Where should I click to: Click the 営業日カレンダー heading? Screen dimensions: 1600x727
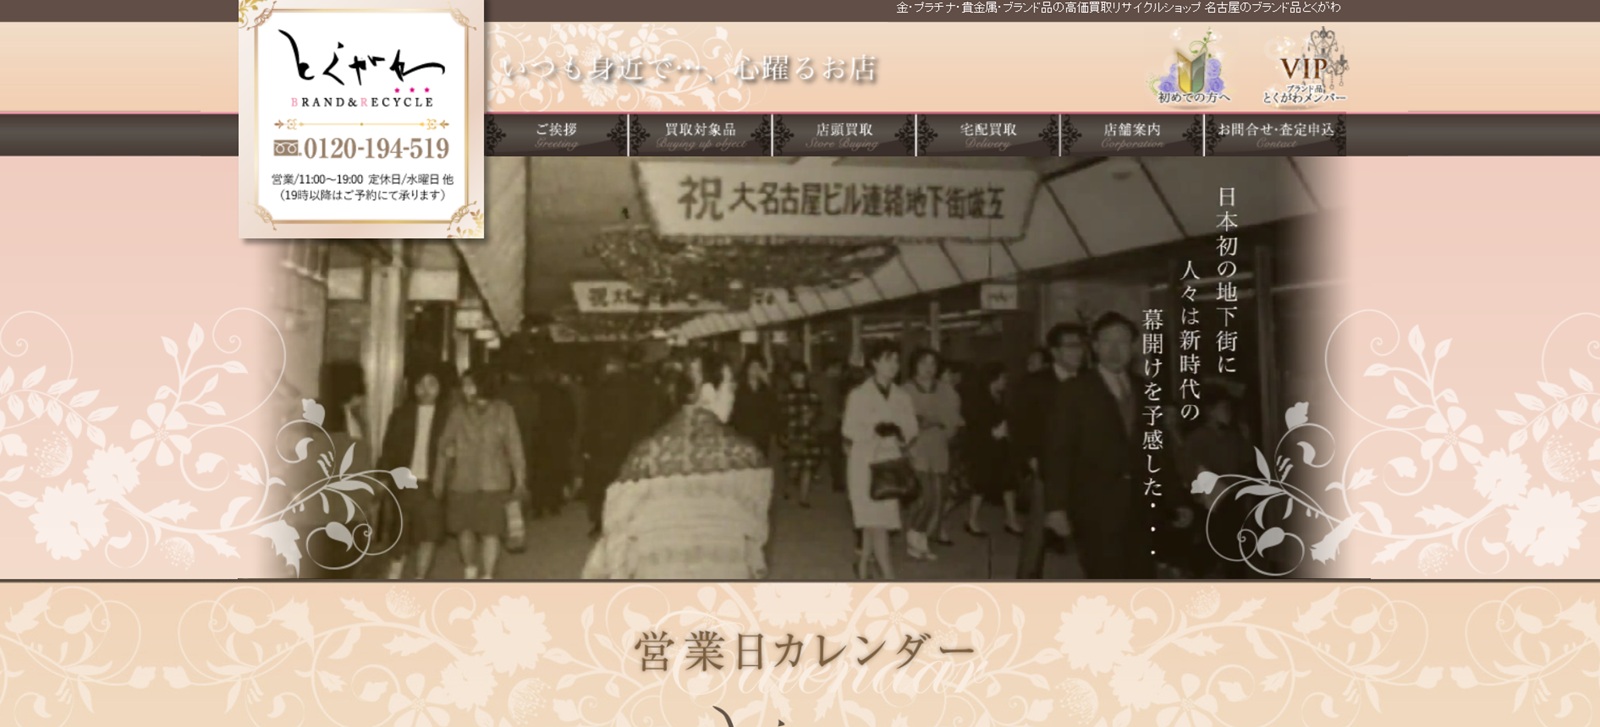(804, 652)
